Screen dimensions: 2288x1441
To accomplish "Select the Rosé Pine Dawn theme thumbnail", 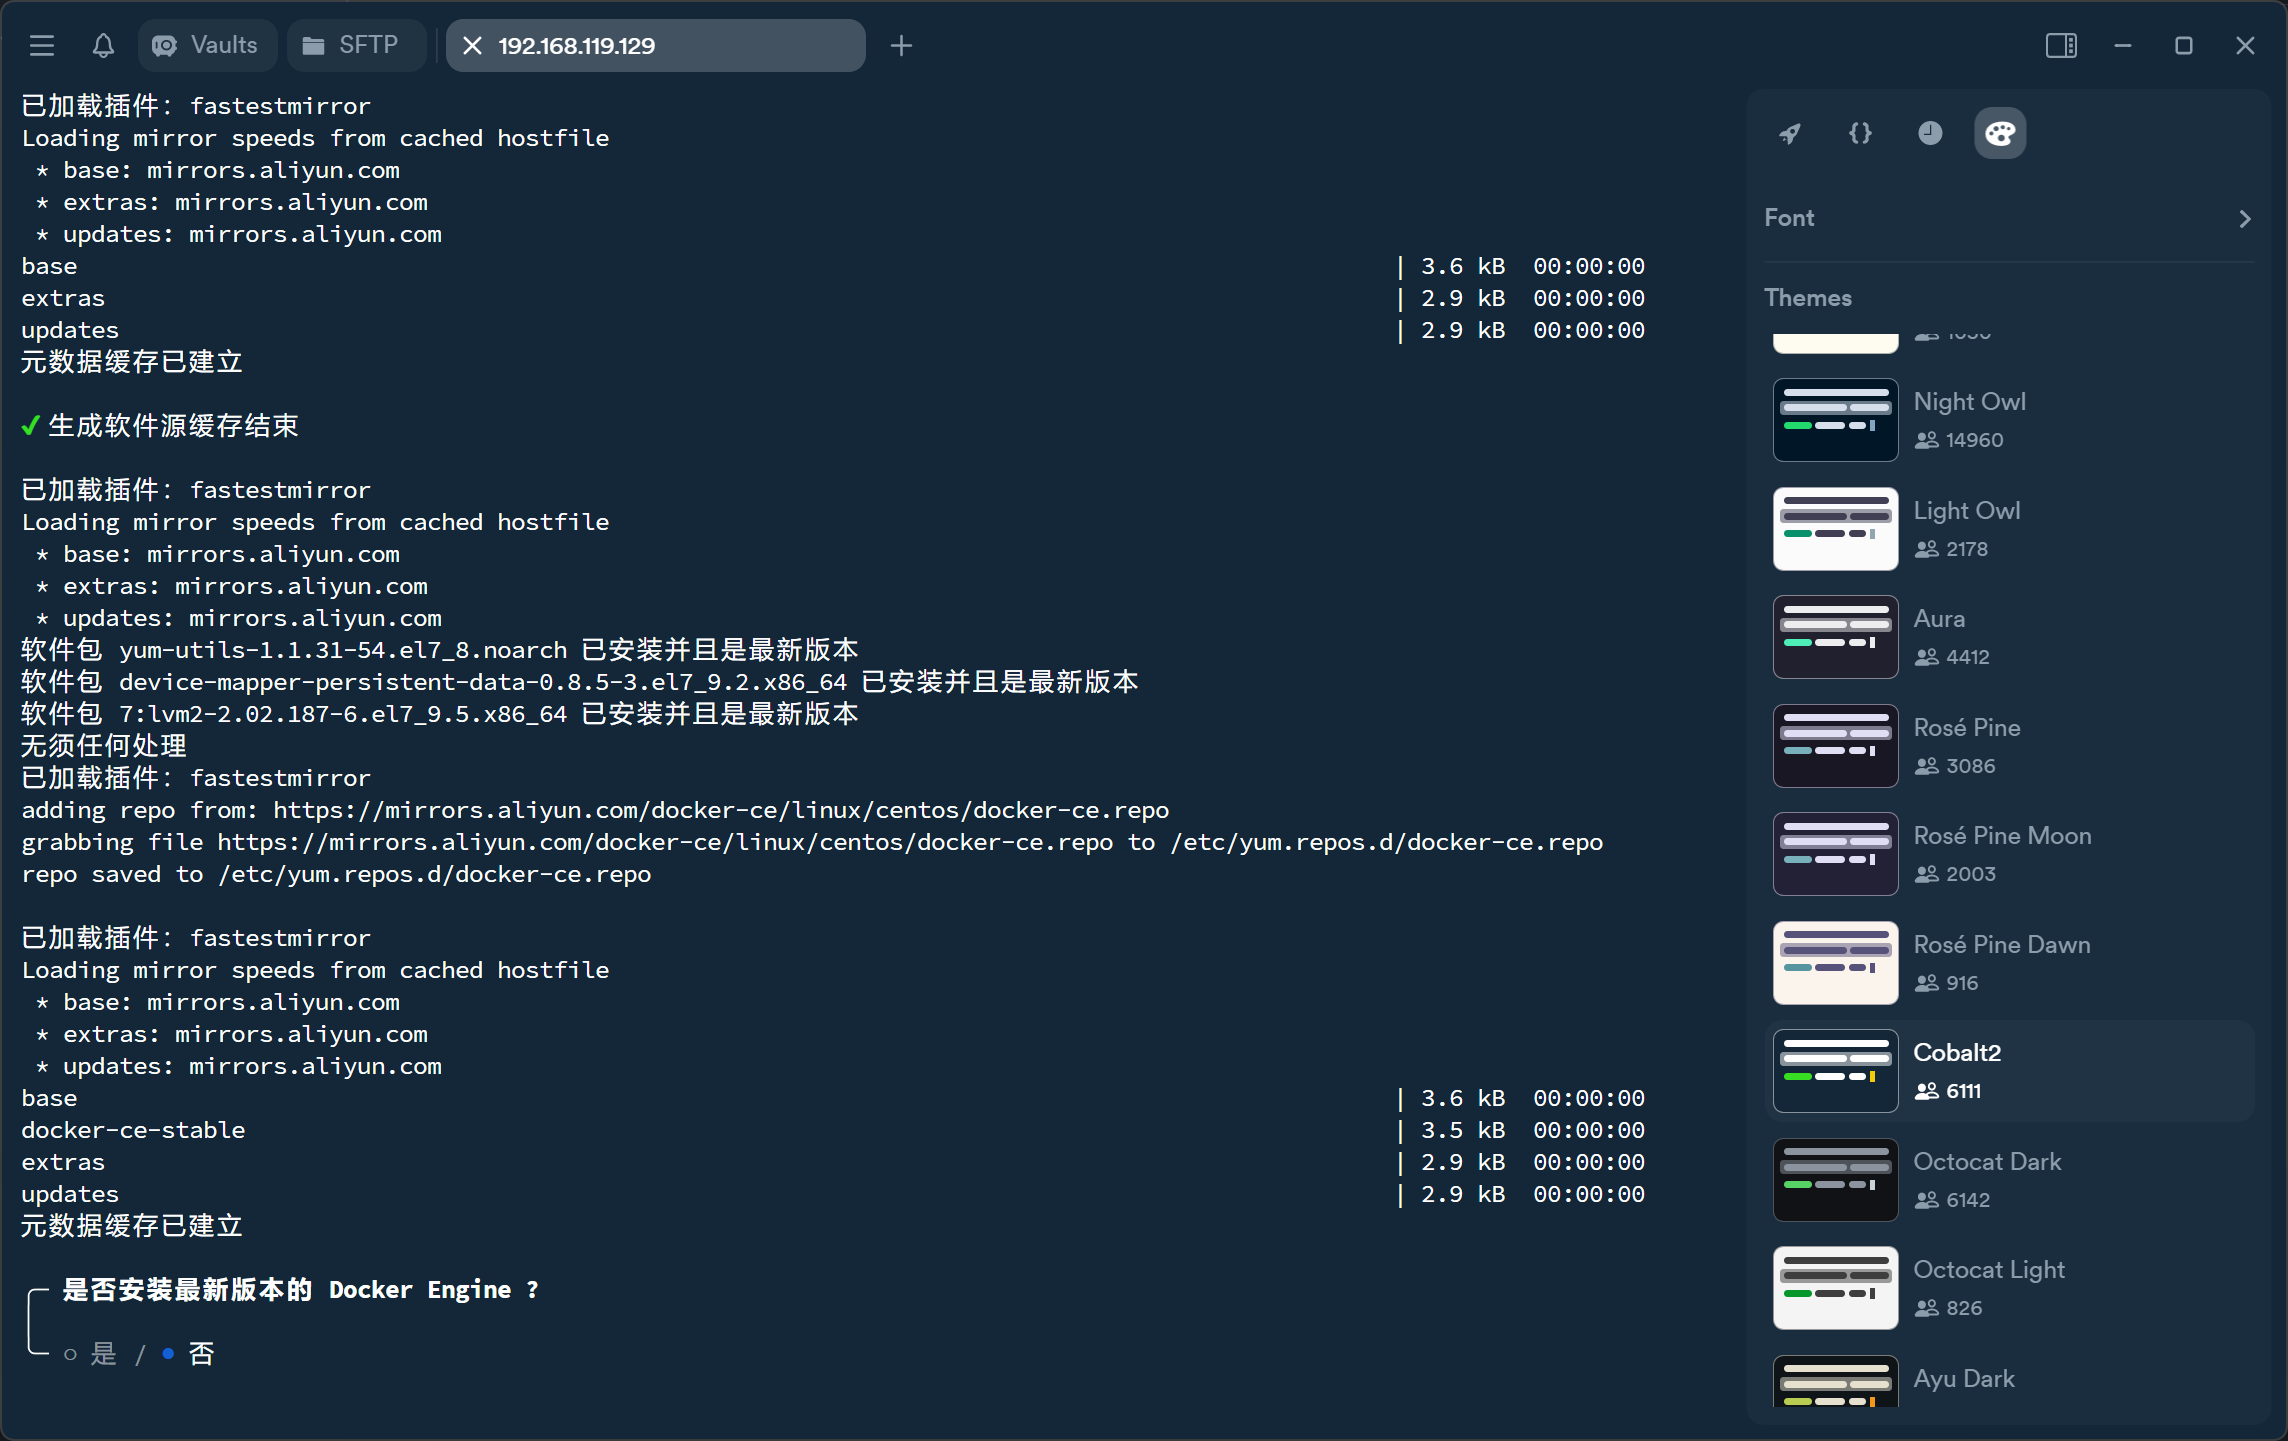I will [x=1835, y=963].
